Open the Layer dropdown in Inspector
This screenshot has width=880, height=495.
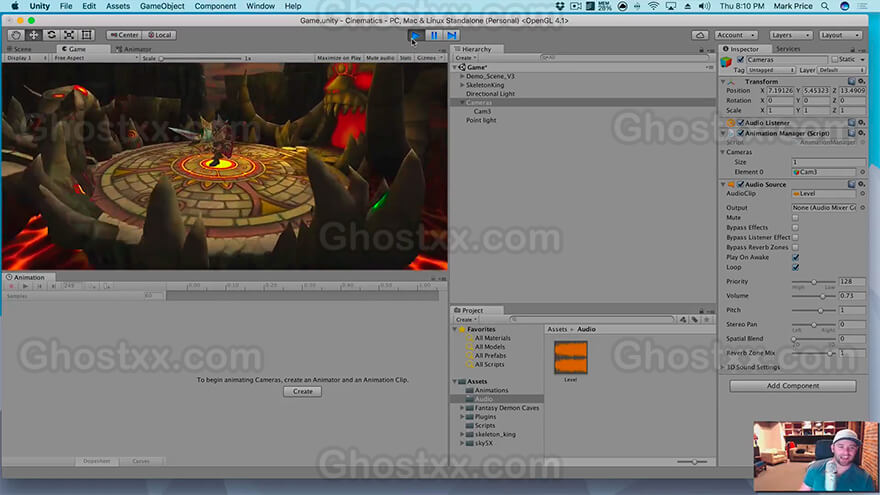841,70
